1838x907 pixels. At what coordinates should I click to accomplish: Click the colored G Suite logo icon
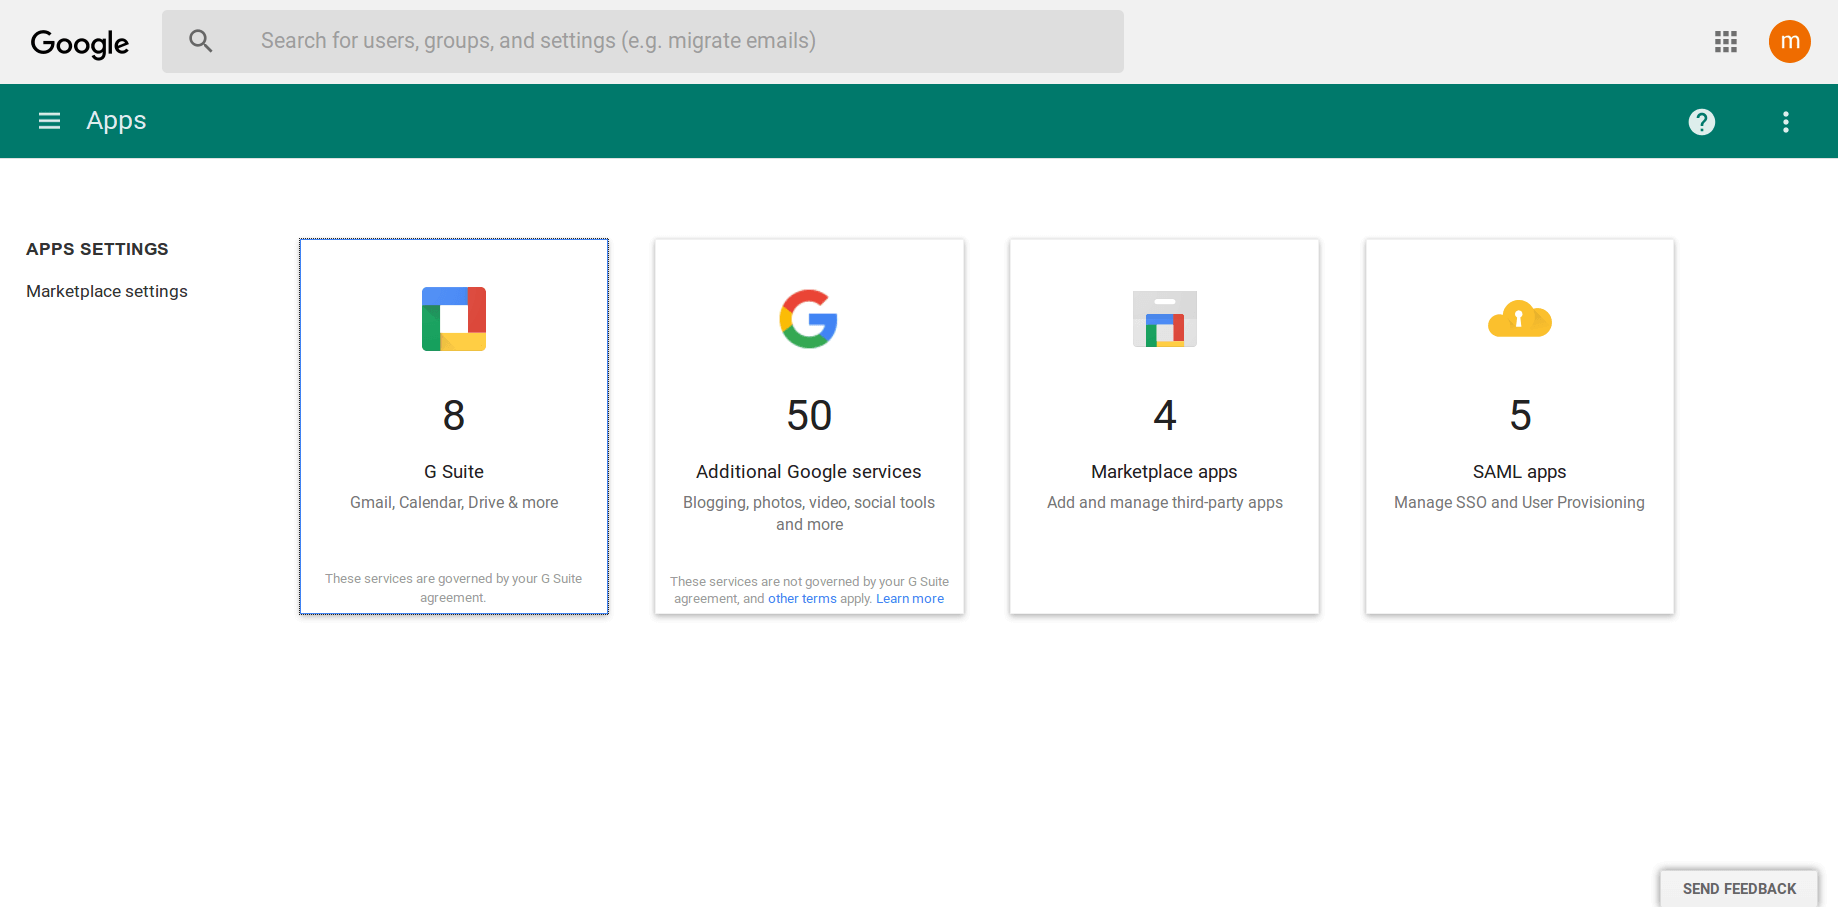click(x=453, y=318)
